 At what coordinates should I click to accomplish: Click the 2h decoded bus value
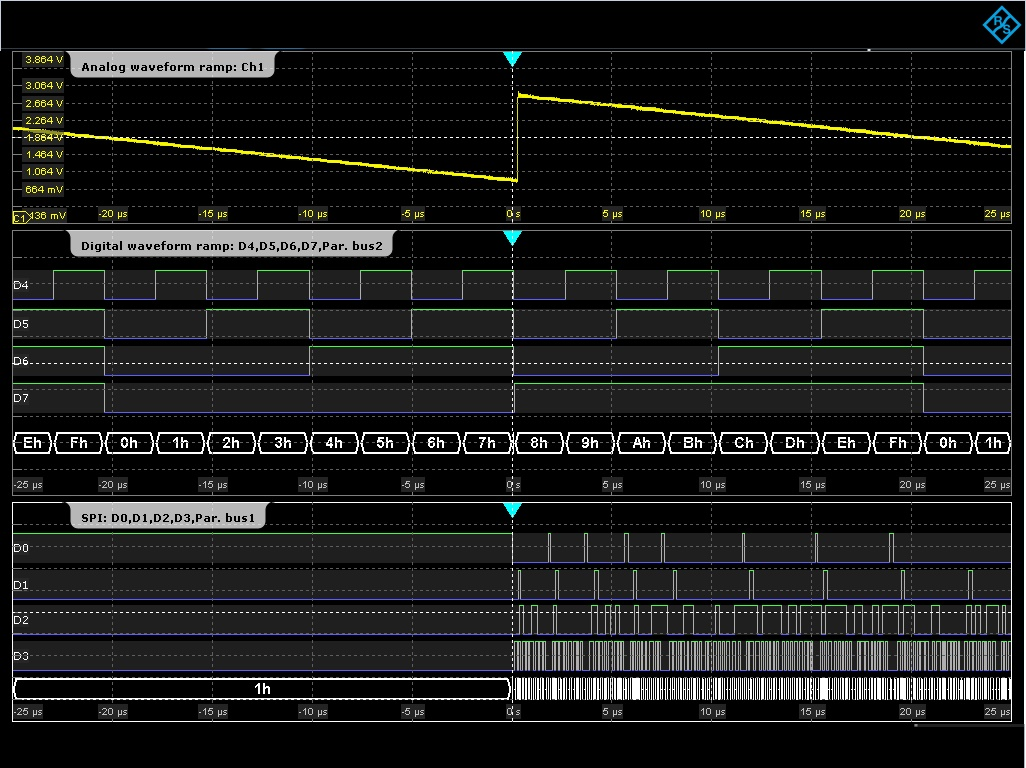231,443
